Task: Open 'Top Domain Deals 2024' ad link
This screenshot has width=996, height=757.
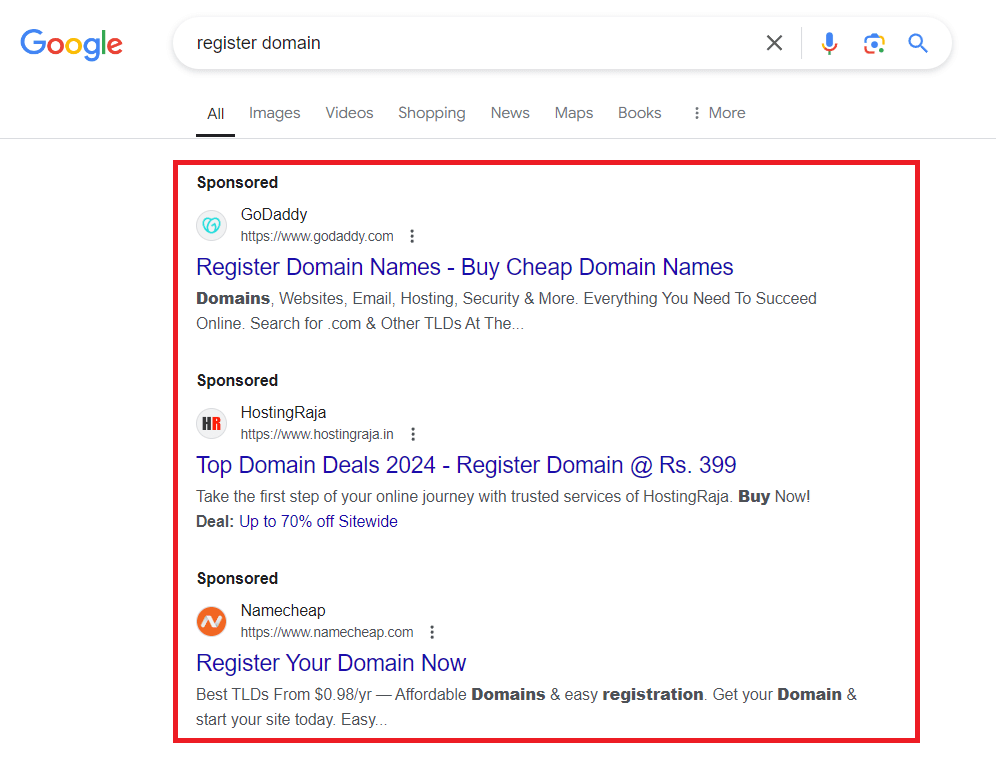Action: tap(466, 466)
